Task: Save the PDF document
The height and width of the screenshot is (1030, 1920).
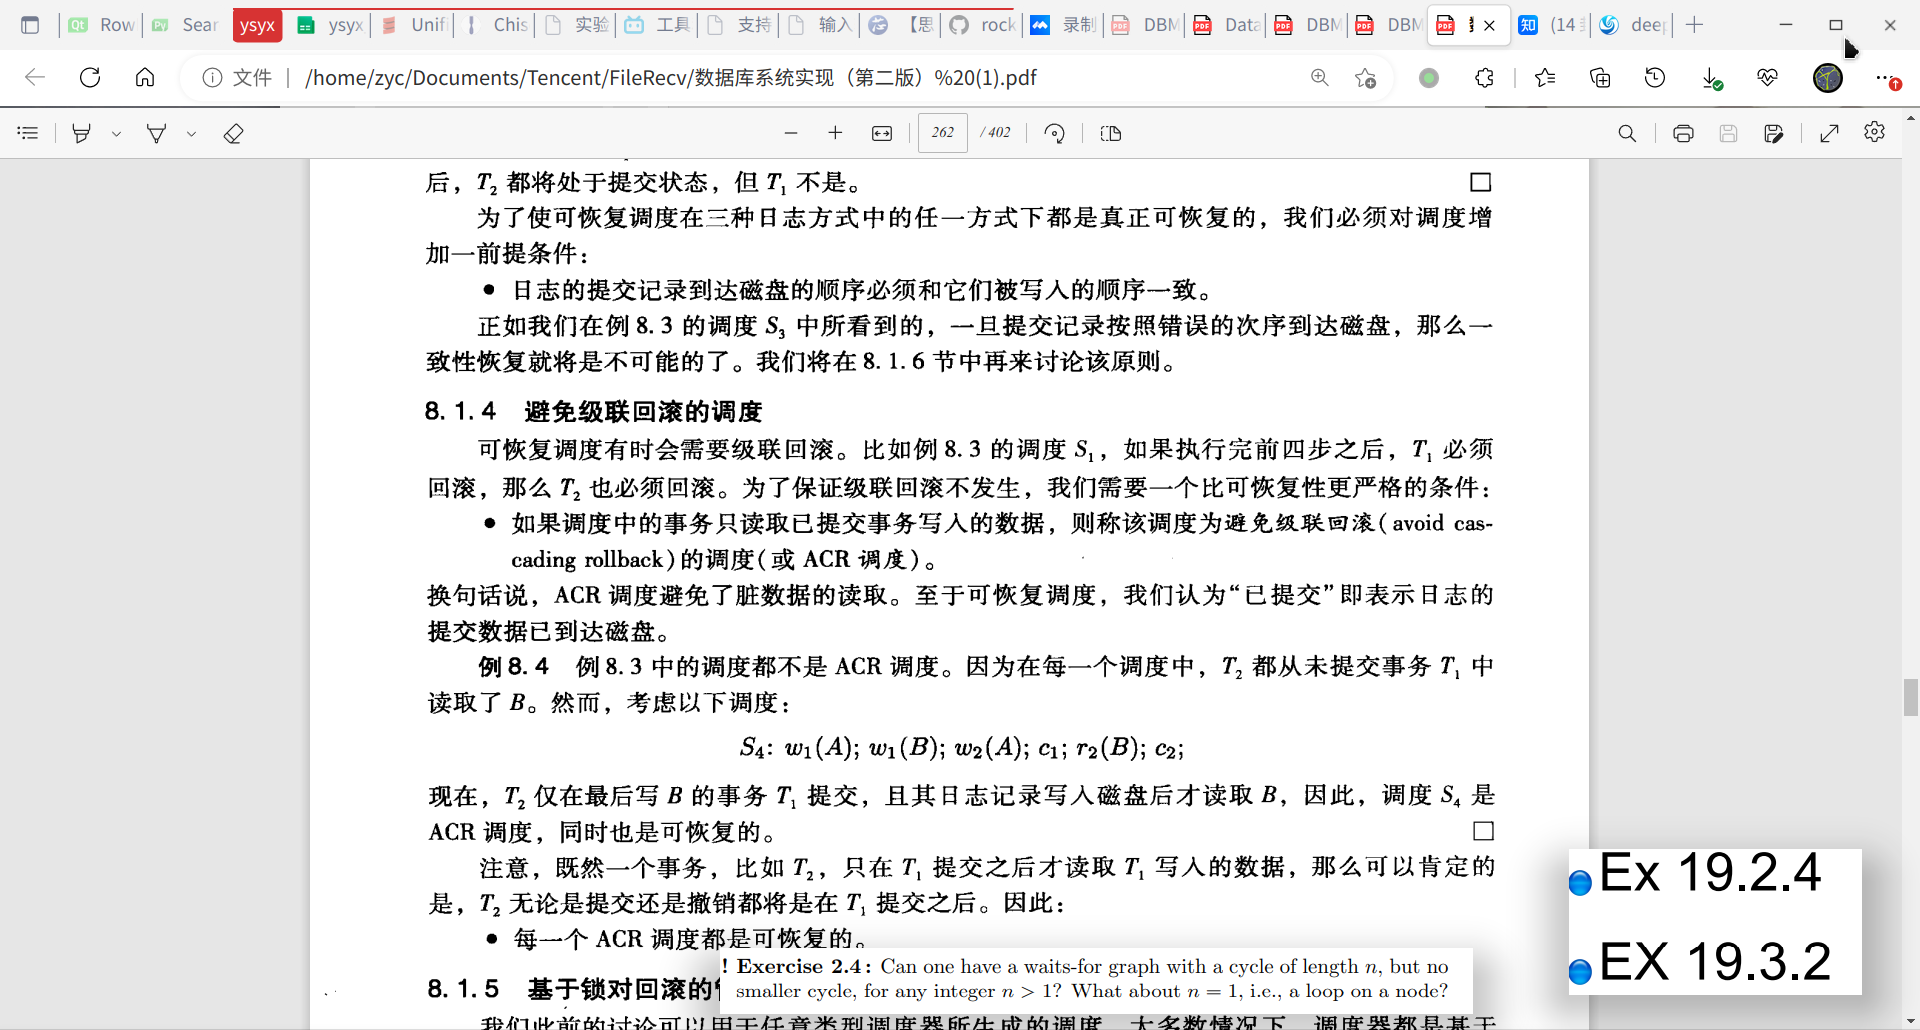Action: (1728, 133)
